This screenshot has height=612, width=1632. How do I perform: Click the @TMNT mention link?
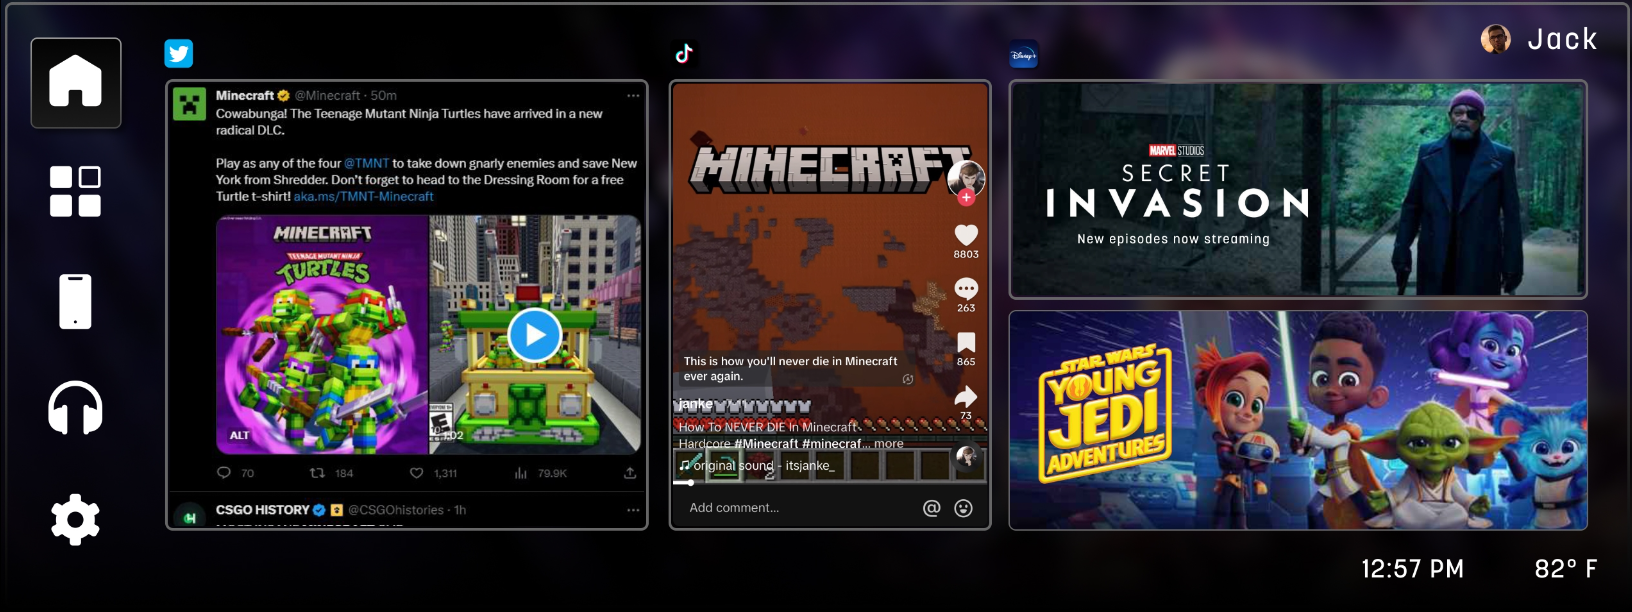(366, 163)
